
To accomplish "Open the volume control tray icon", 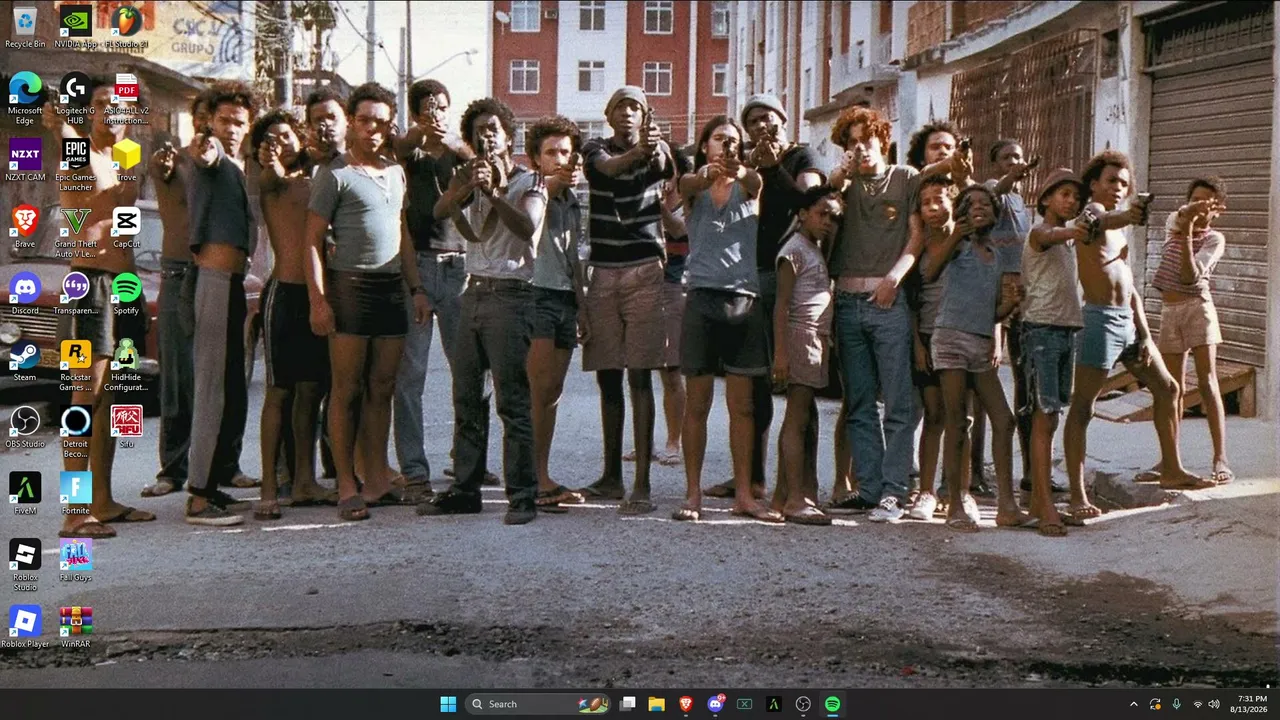I will point(1214,704).
